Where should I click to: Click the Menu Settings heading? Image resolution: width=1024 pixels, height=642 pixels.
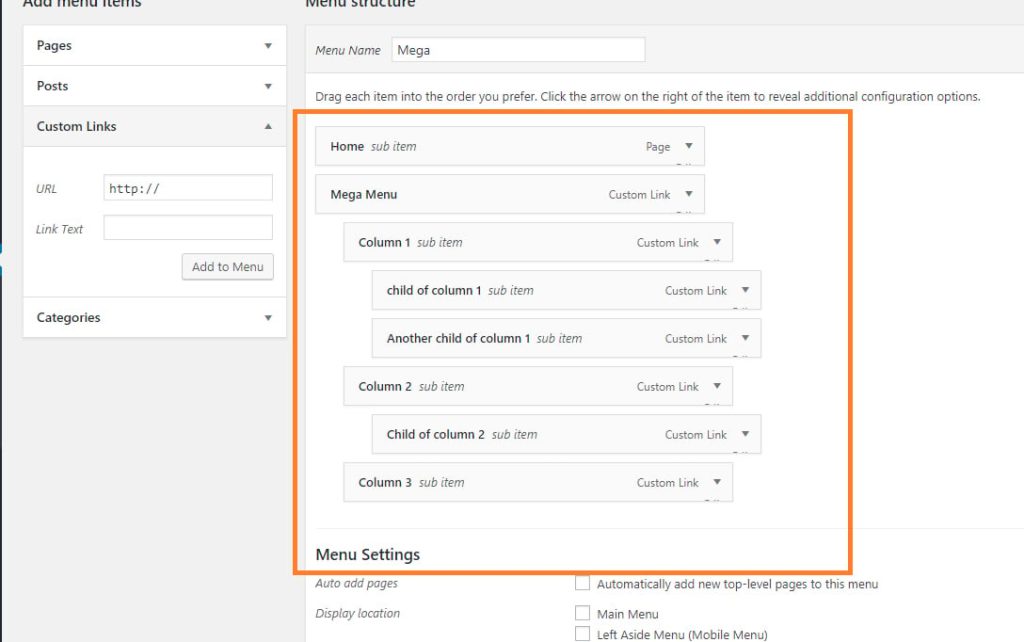click(368, 554)
